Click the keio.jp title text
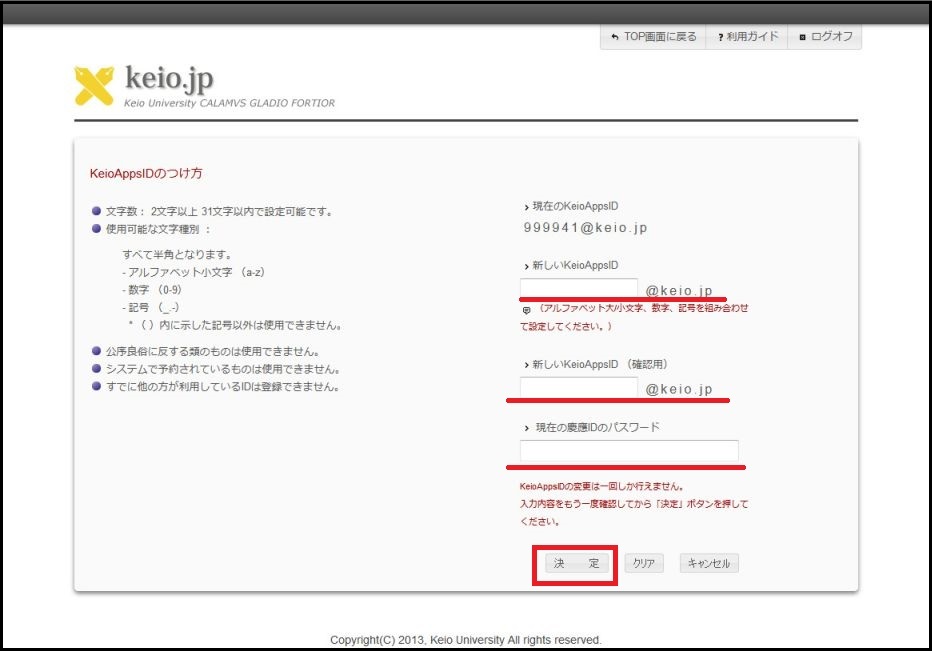The image size is (932, 651). pyautogui.click(x=169, y=78)
